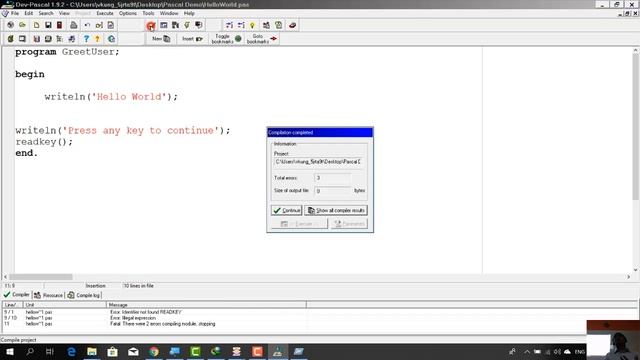Click the 'Hello World' string in code
This screenshot has width=640, height=360.
(x=129, y=97)
